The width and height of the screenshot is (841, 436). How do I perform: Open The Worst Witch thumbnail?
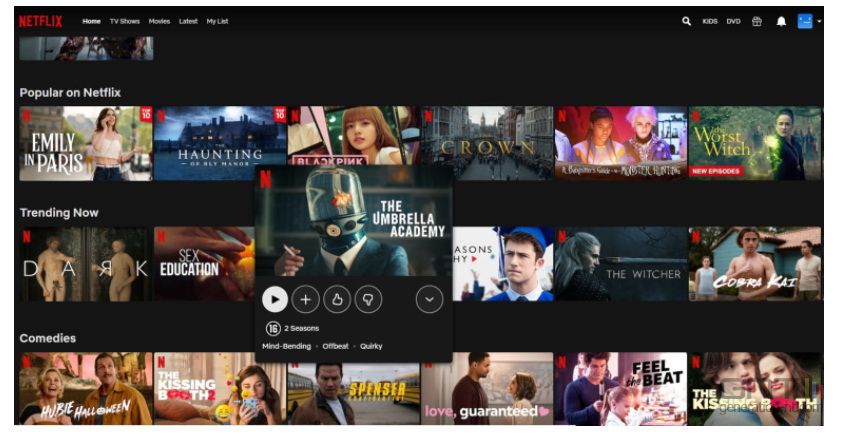[755, 143]
